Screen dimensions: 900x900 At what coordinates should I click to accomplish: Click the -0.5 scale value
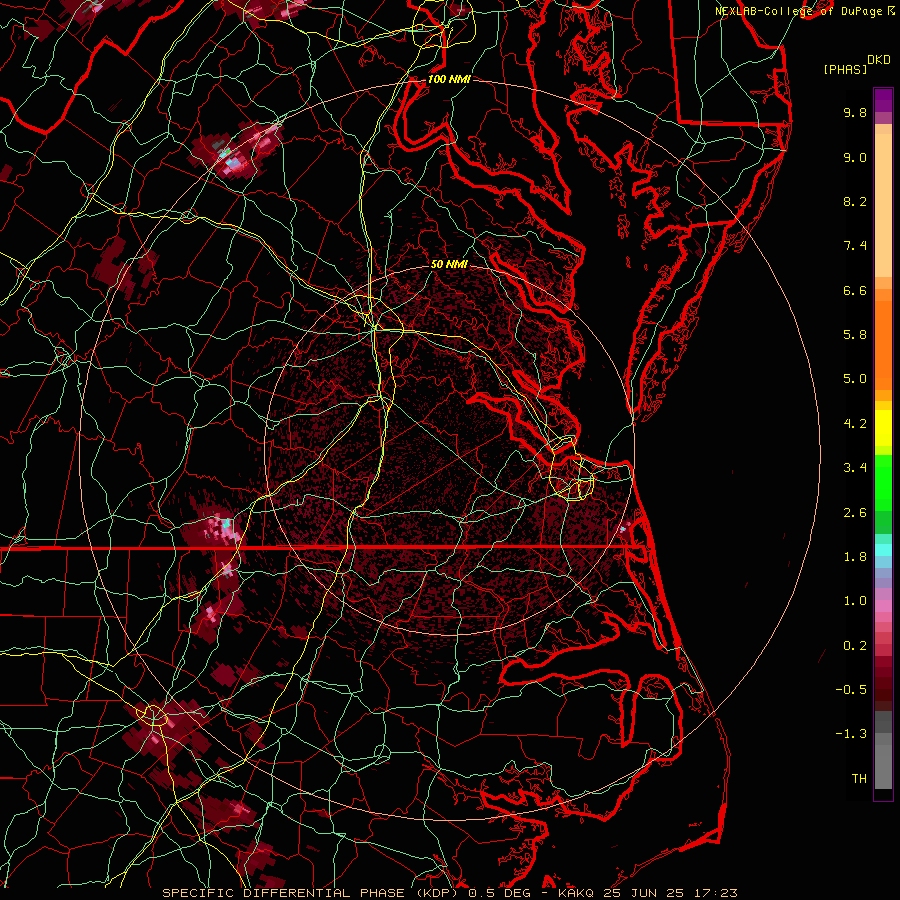coord(851,690)
